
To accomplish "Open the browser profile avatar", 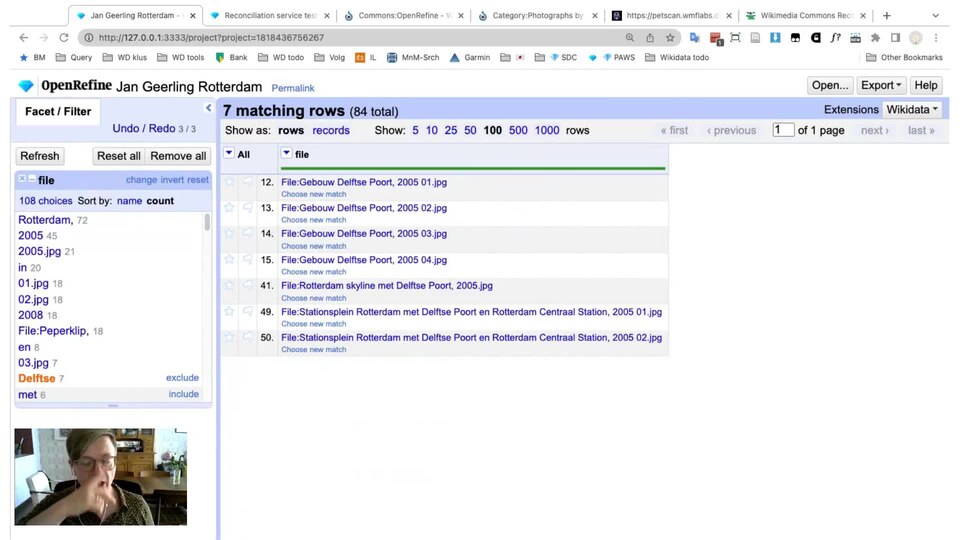I will [x=915, y=38].
